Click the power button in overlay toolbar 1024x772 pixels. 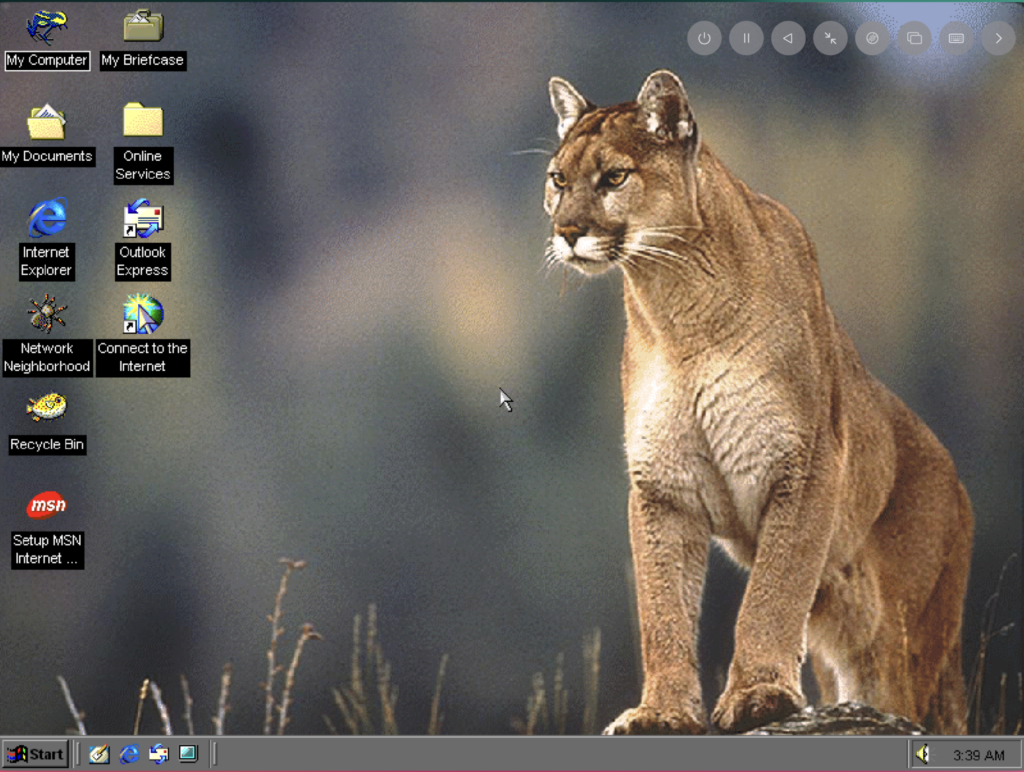pyautogui.click(x=704, y=39)
